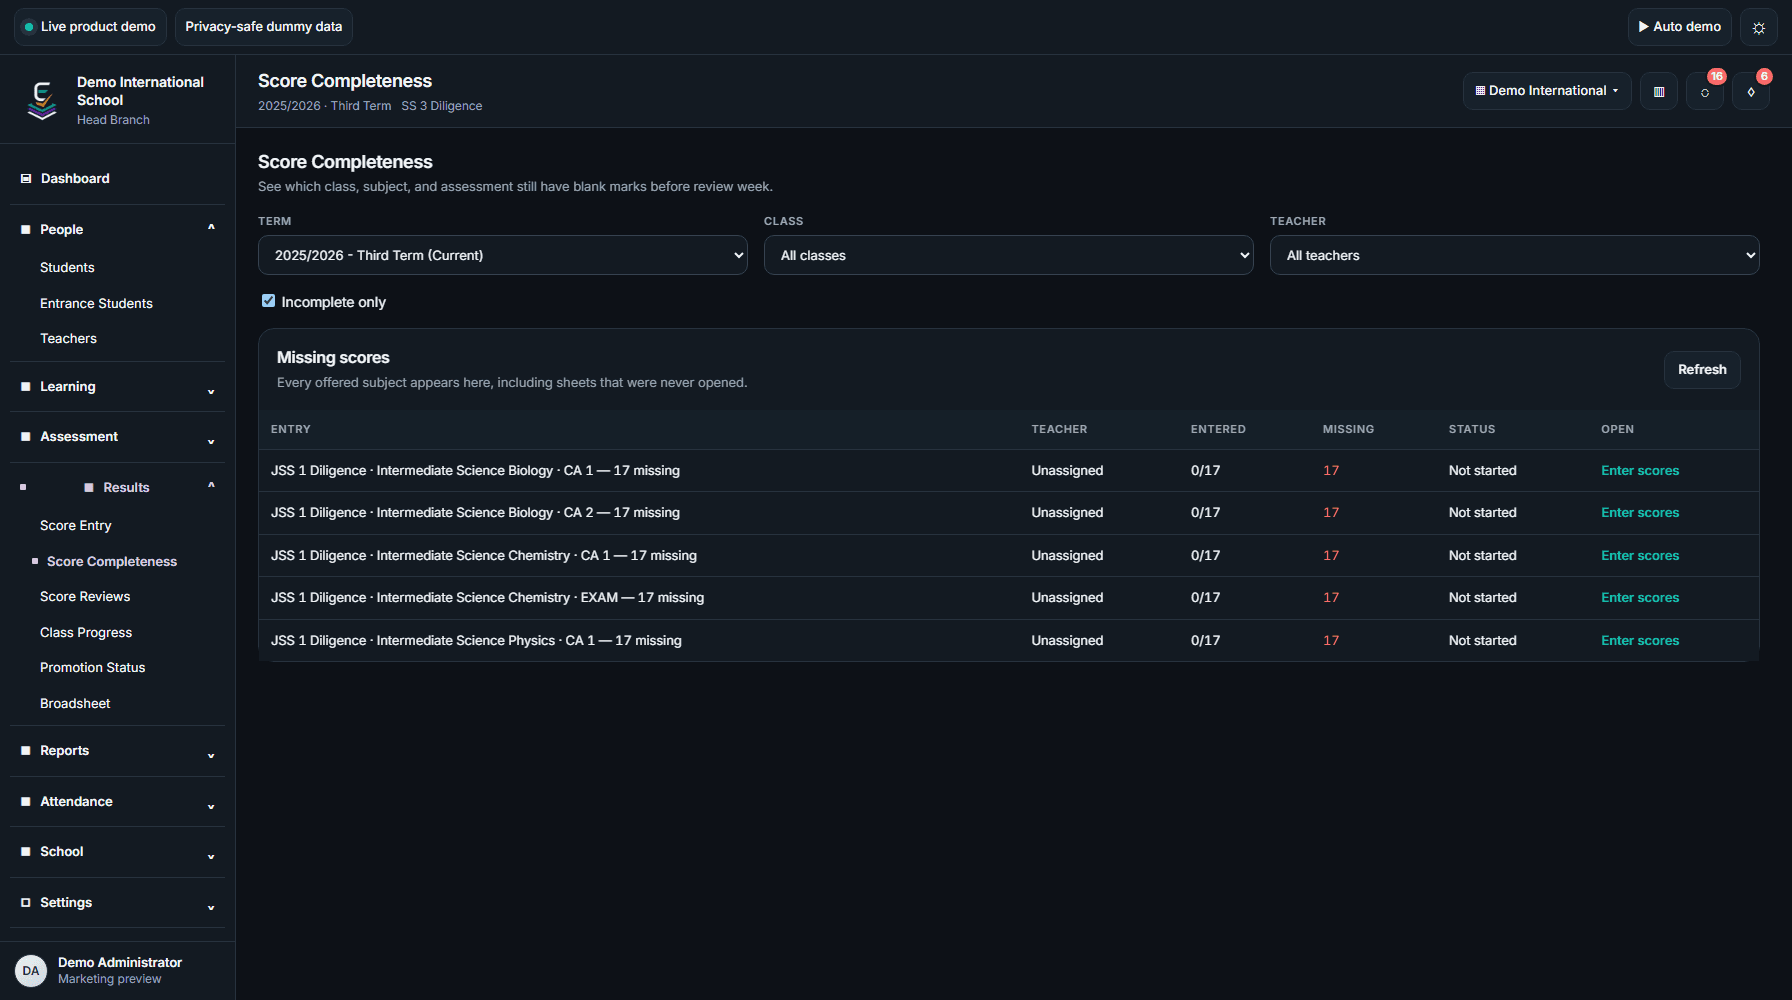Click the Physics CA 1 row entry text
This screenshot has height=1000, width=1792.
coord(476,641)
